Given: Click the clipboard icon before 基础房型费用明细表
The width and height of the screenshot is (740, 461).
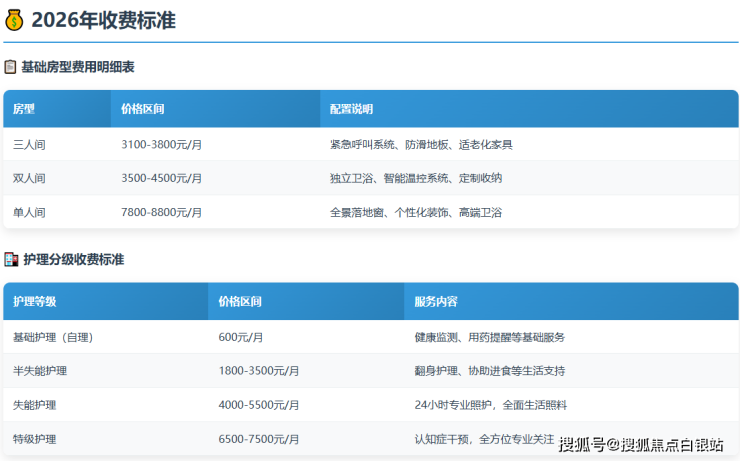Looking at the screenshot, I should point(10,67).
